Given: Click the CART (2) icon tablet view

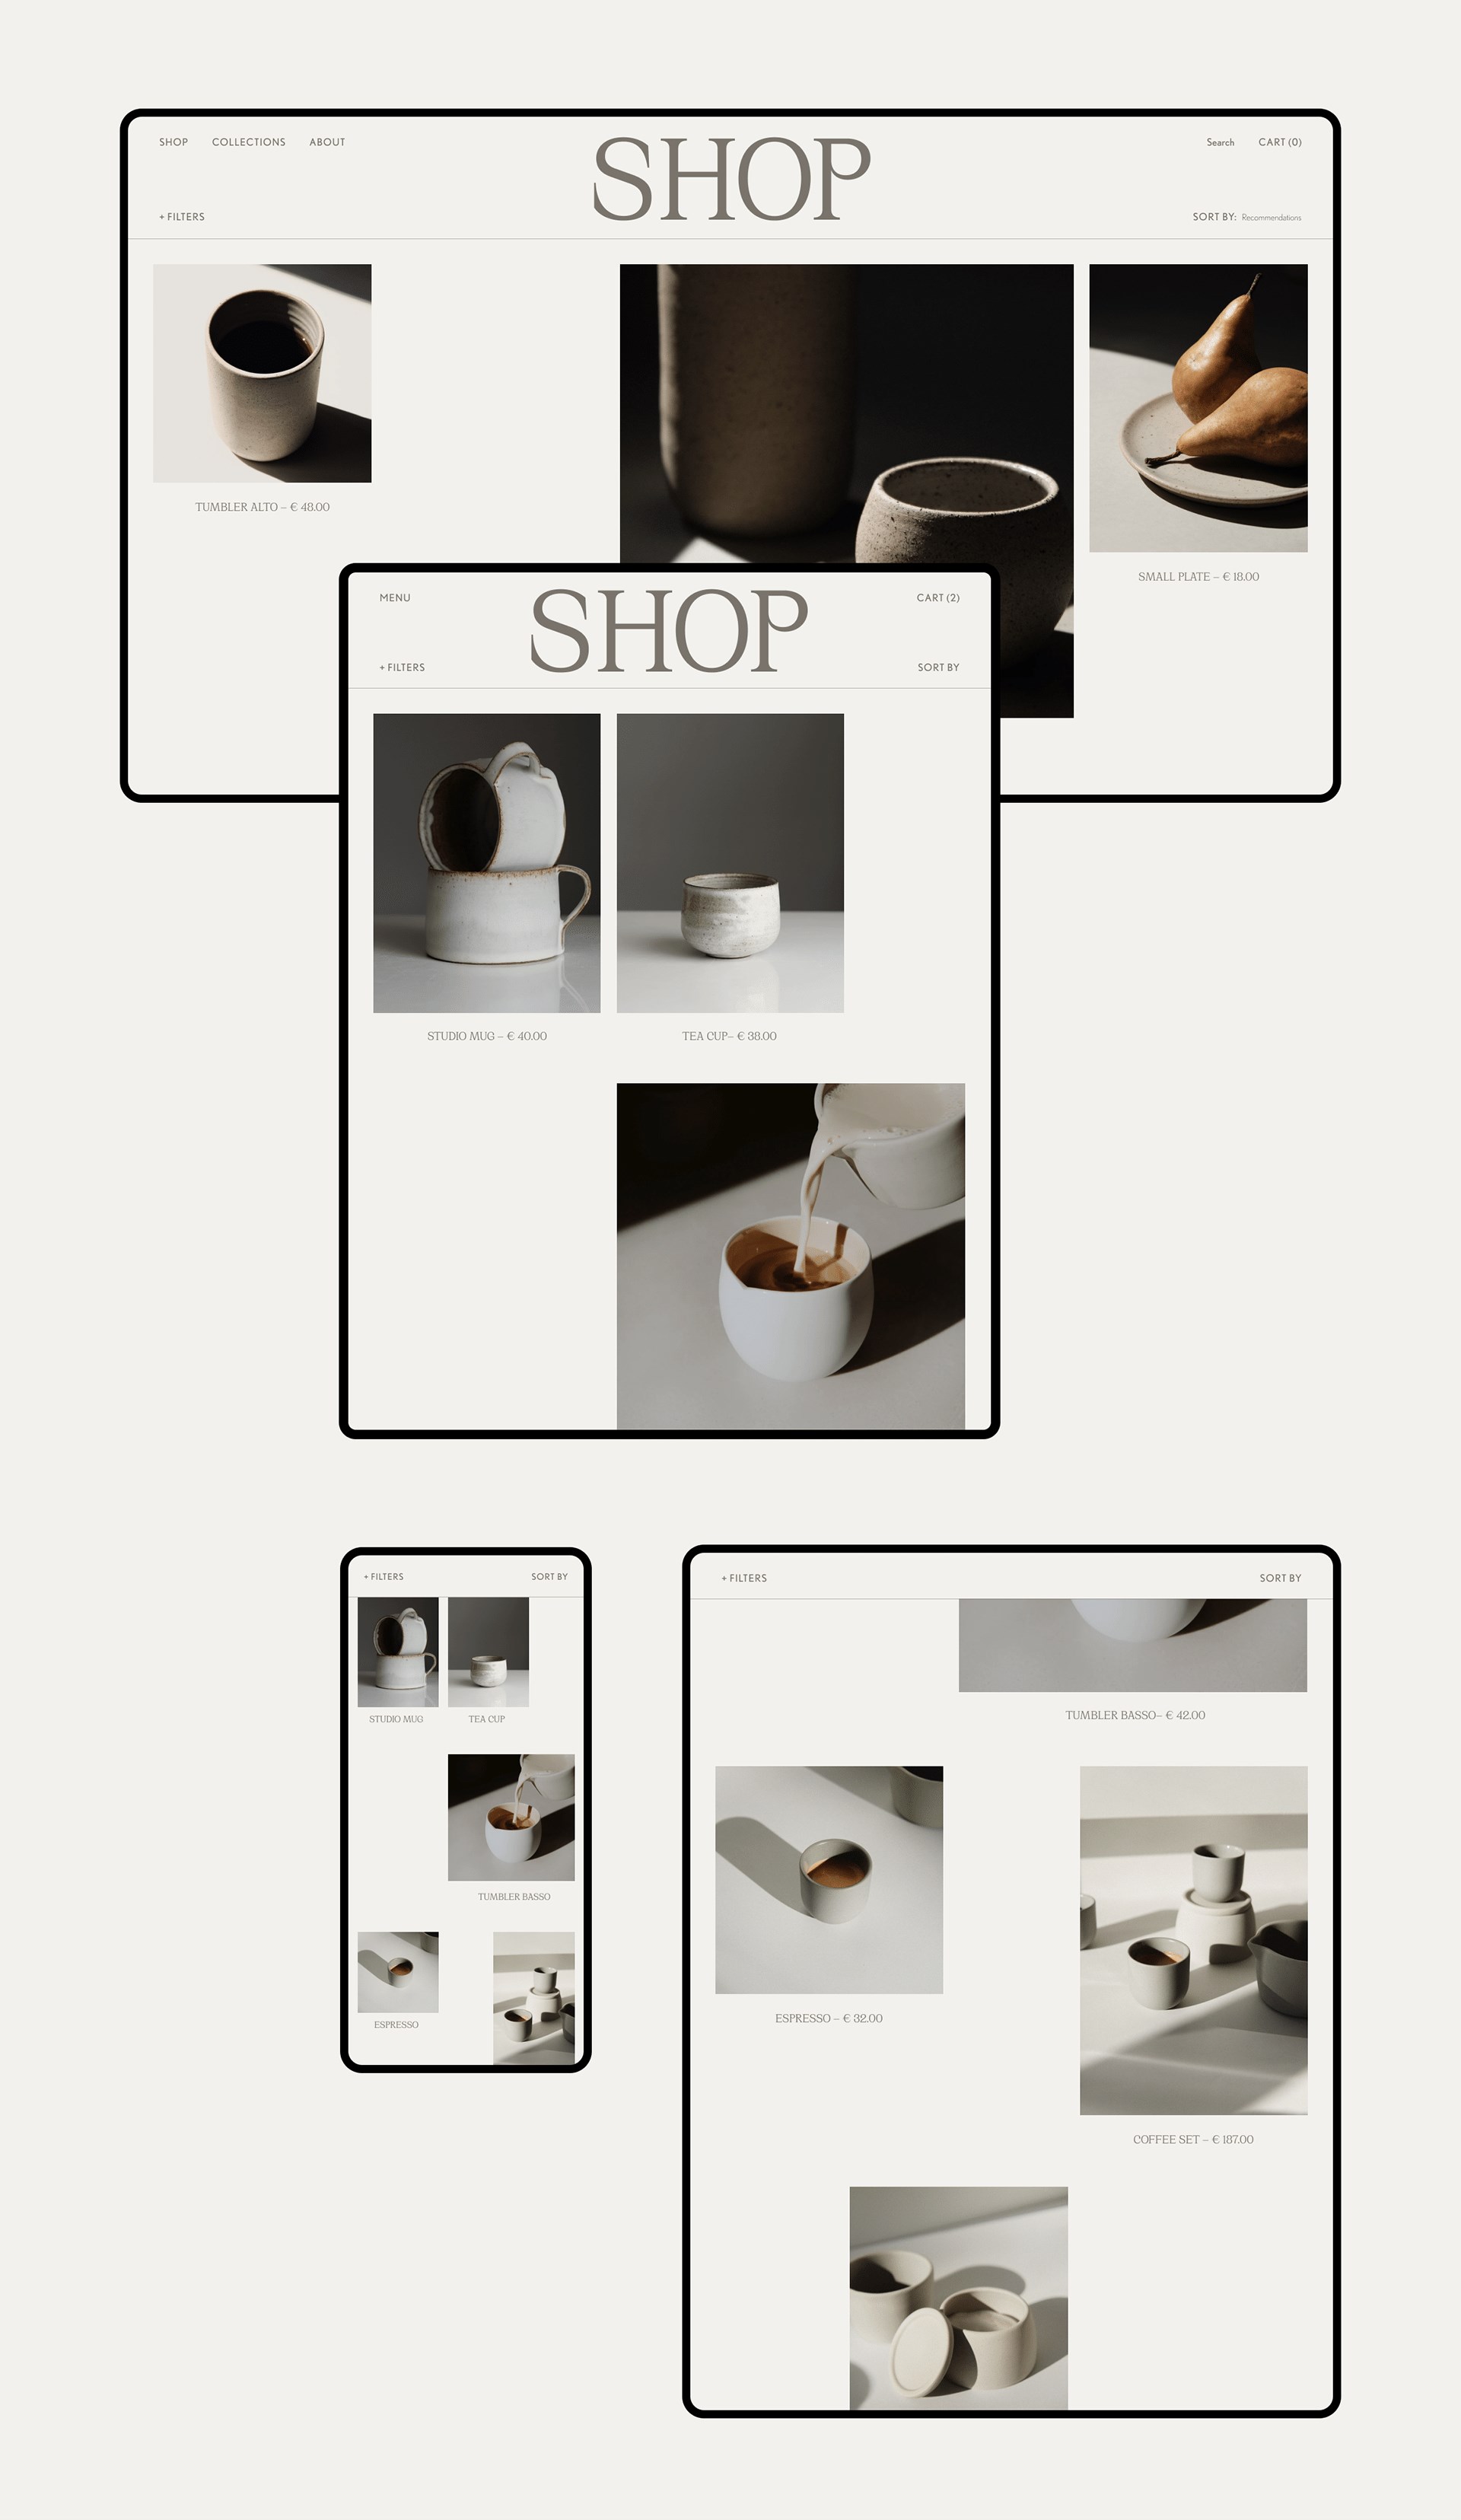Looking at the screenshot, I should click(939, 597).
